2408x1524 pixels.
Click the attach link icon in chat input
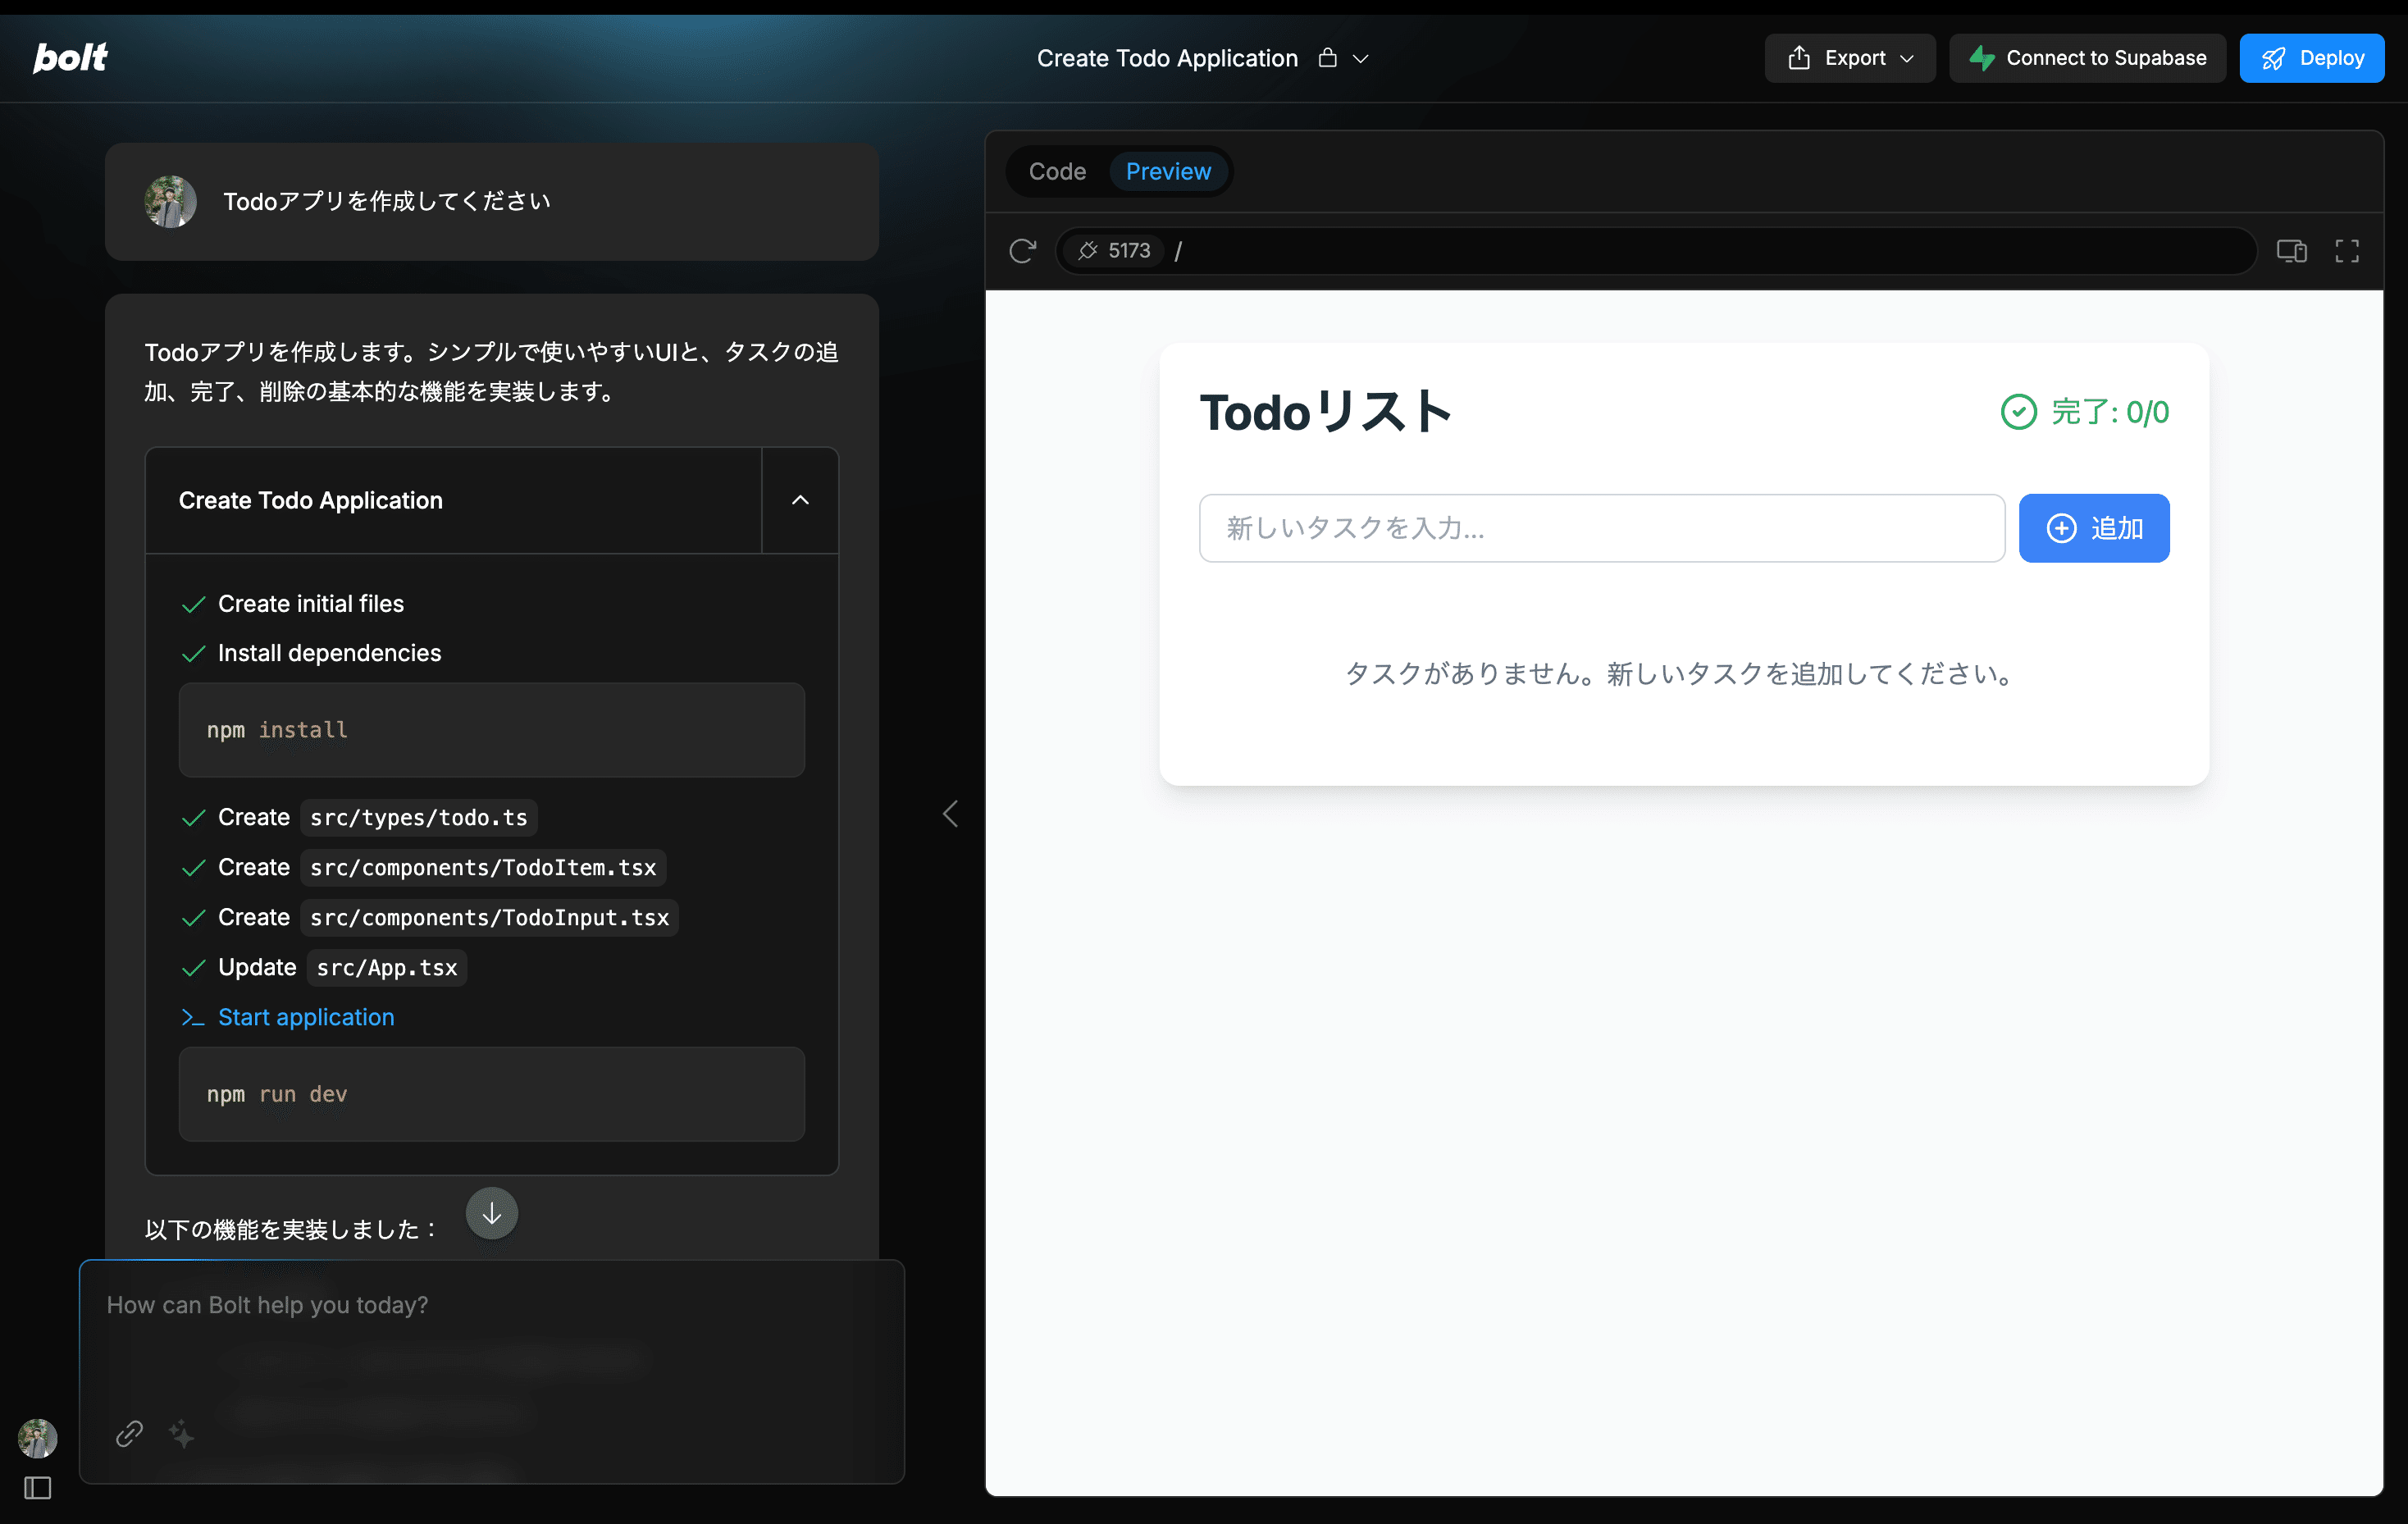click(x=129, y=1433)
